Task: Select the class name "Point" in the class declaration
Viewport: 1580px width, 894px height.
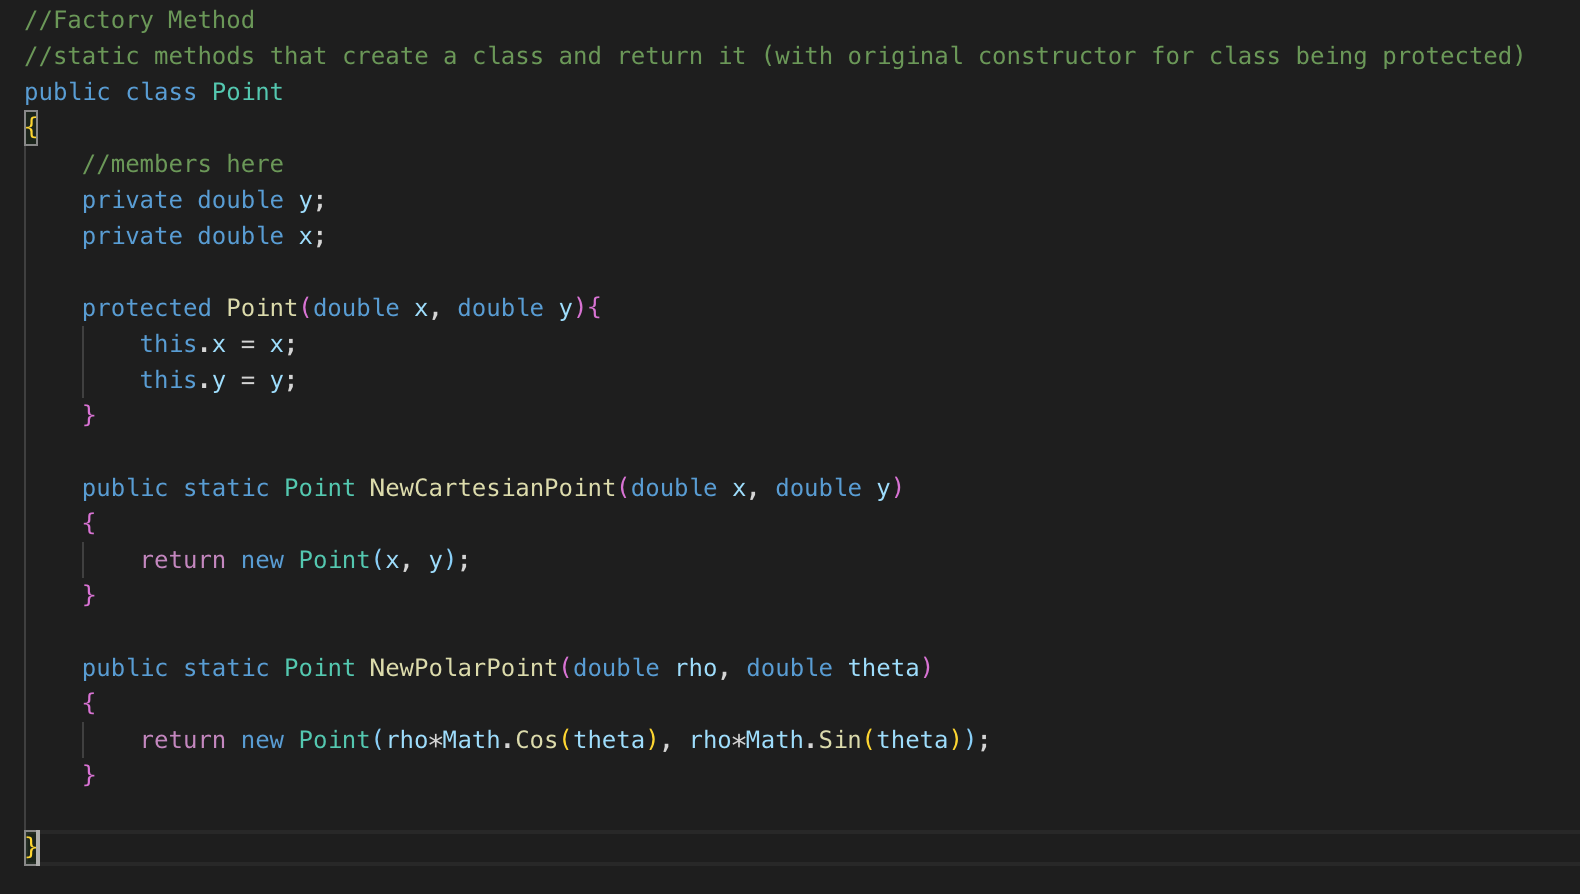Action: [x=248, y=92]
